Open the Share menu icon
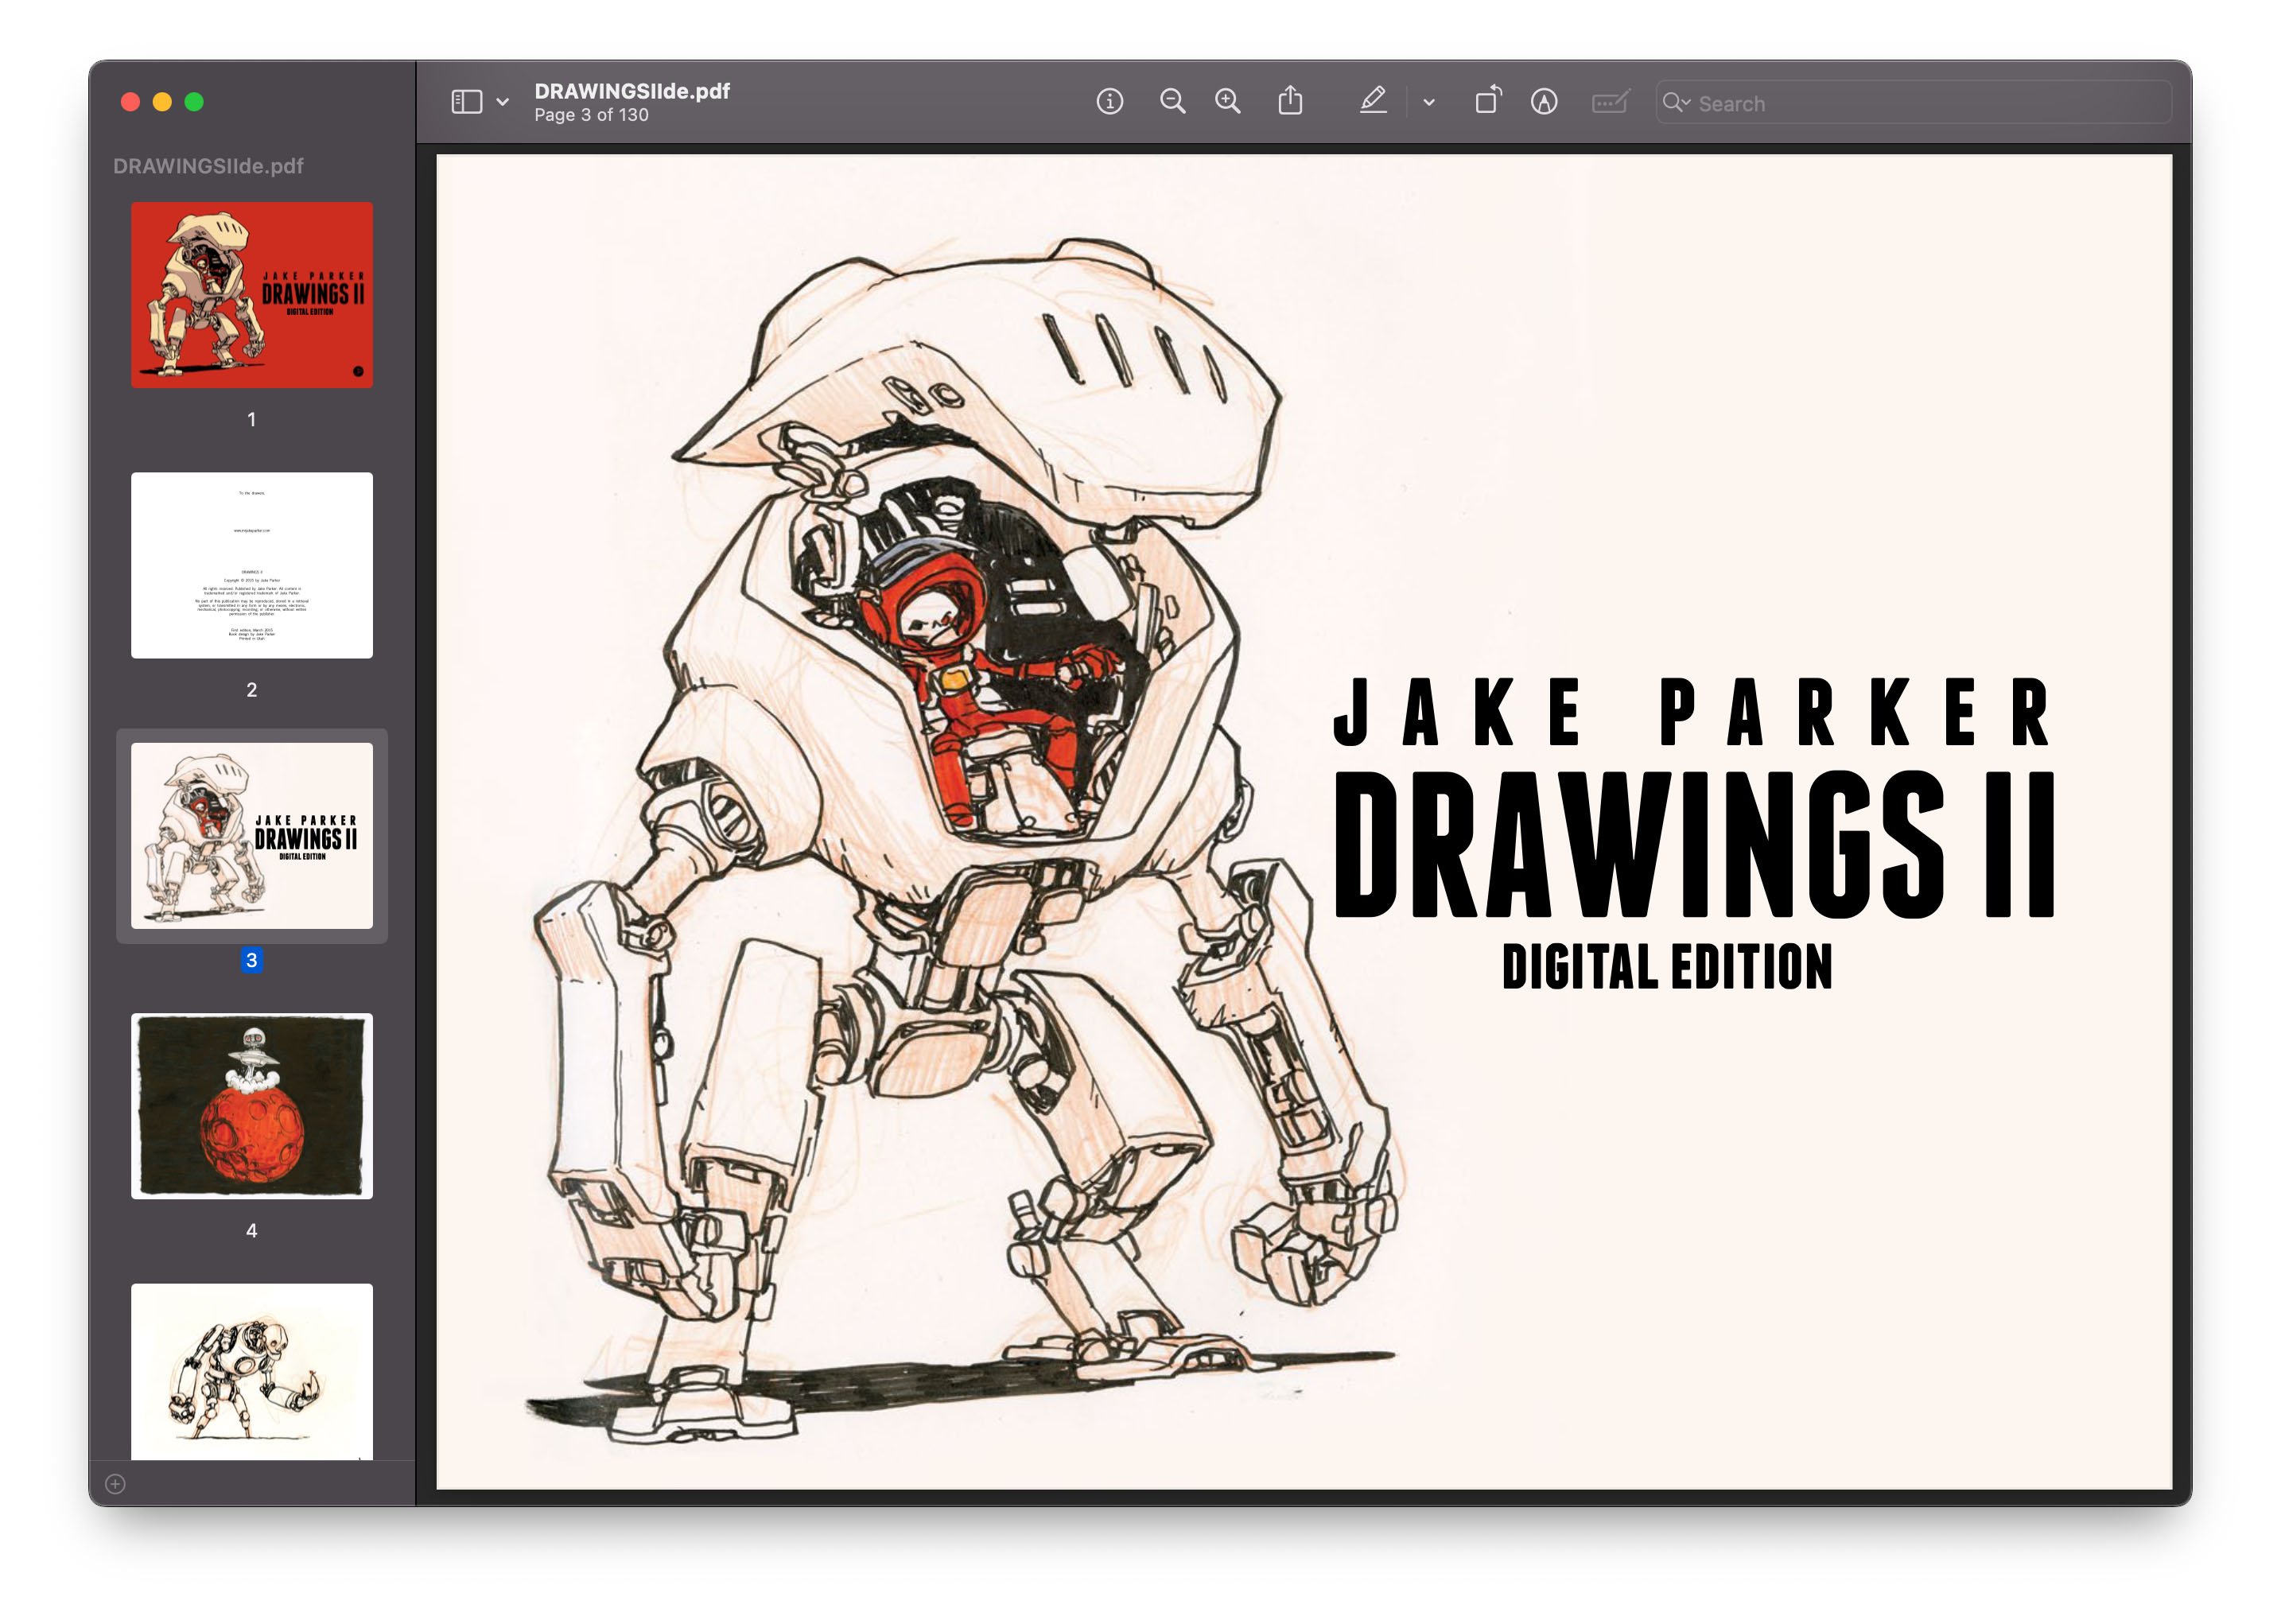 (x=1290, y=101)
